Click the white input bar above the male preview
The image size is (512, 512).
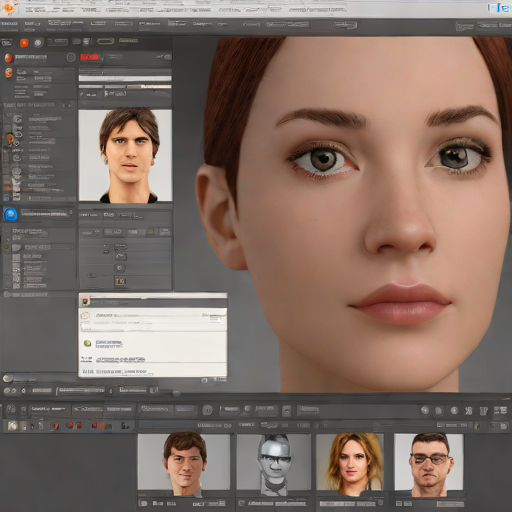pyautogui.click(x=125, y=78)
